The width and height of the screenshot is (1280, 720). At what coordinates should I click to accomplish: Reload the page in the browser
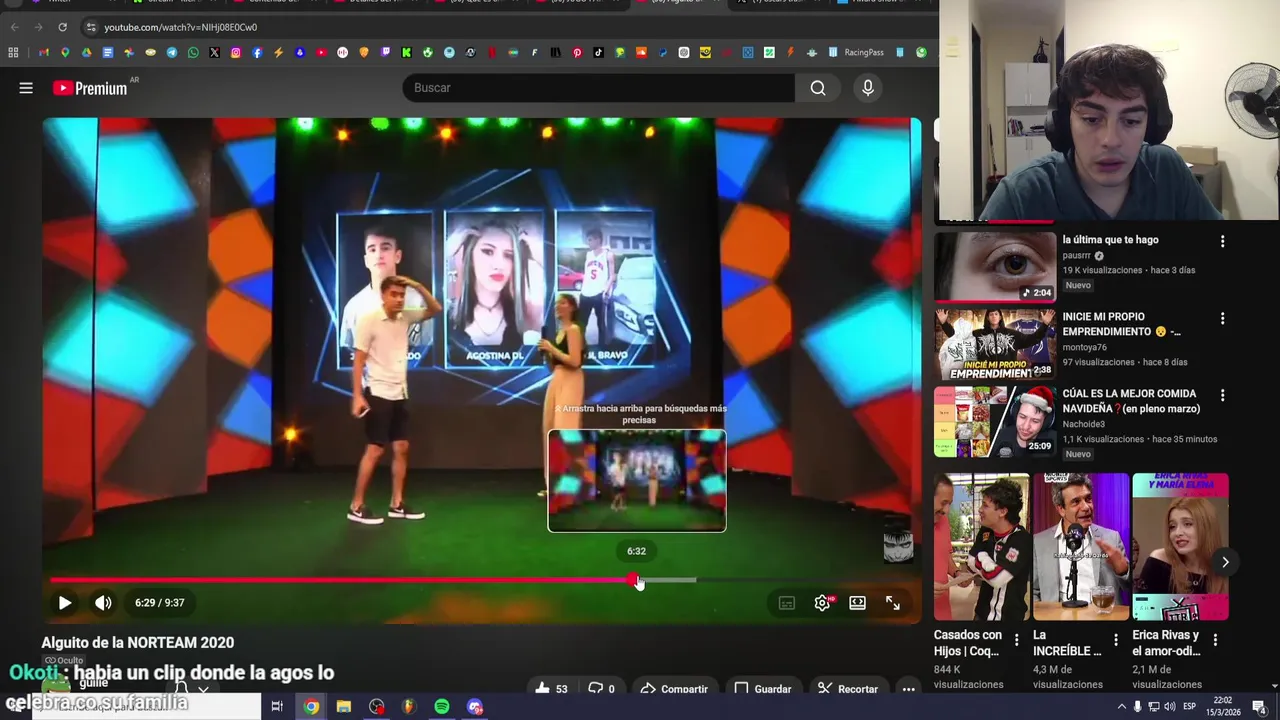(x=62, y=27)
